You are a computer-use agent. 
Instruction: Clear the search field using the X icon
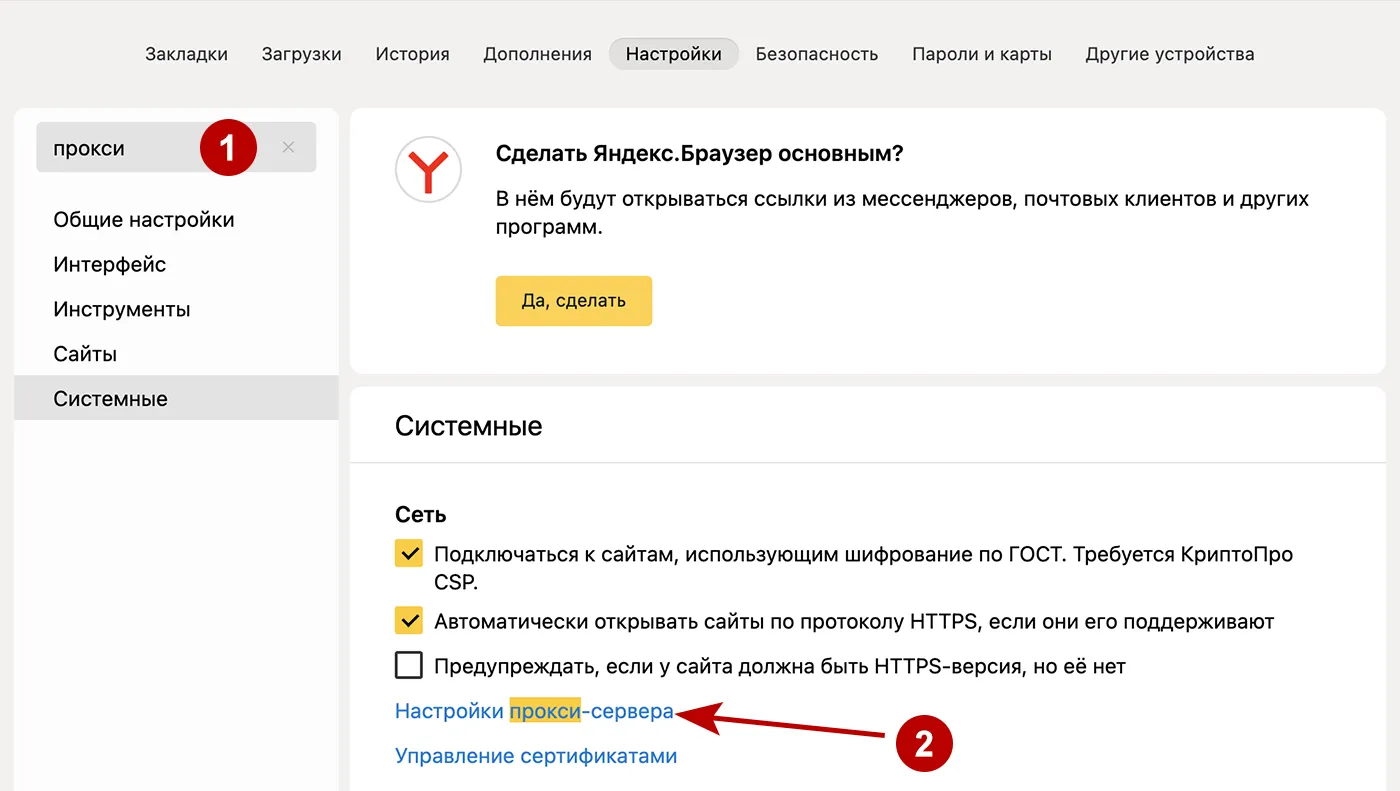click(288, 146)
